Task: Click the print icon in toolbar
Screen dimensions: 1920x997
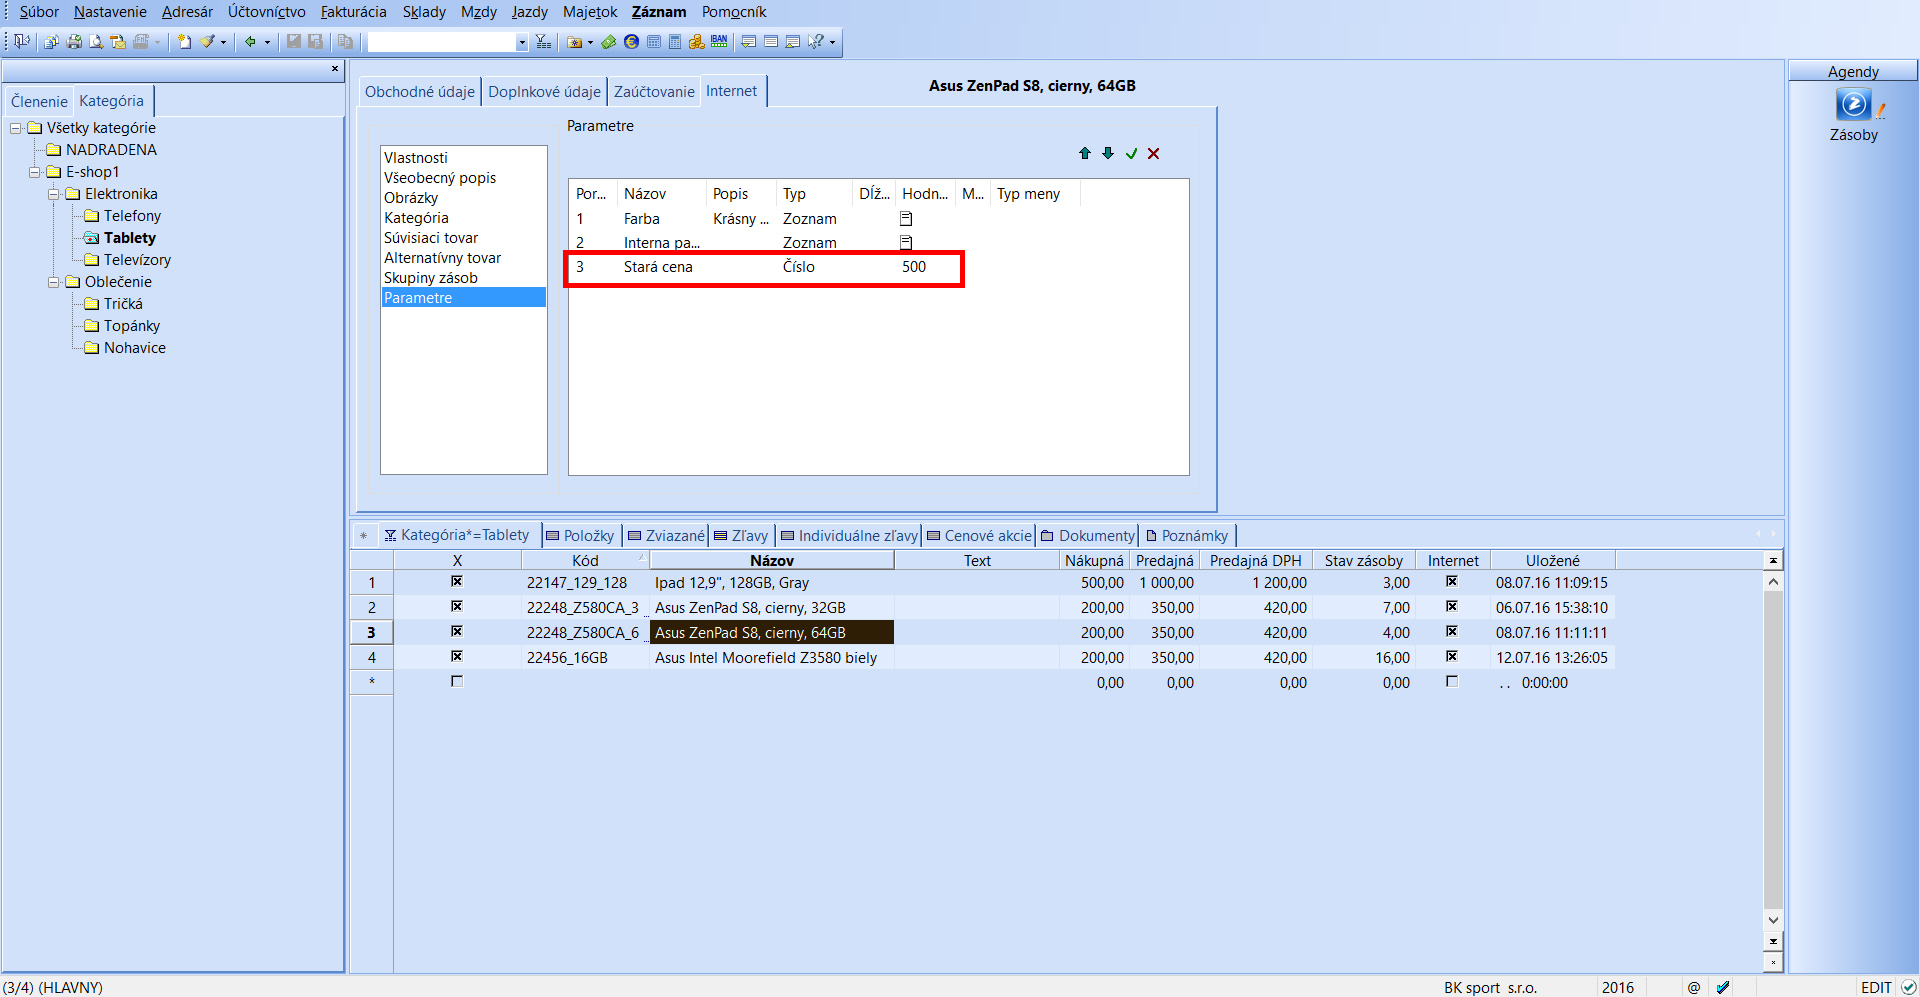Action: (74, 41)
